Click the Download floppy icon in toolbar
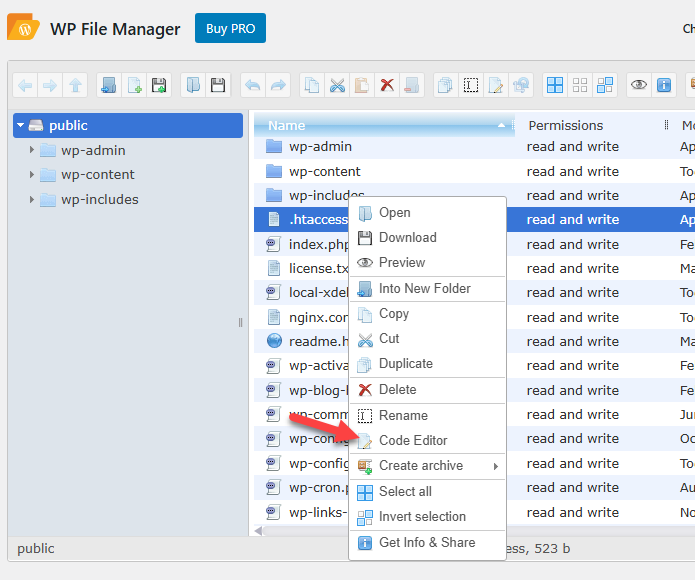Screen dimensions: 695x580 (218, 85)
